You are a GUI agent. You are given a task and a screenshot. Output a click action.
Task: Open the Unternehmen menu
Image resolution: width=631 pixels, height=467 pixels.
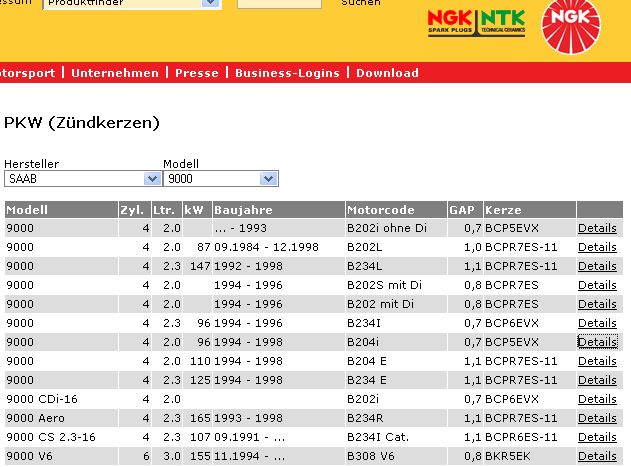click(x=115, y=73)
